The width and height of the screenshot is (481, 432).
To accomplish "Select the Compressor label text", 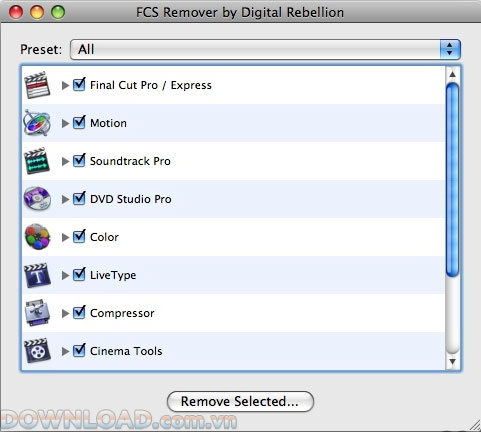I will point(122,313).
